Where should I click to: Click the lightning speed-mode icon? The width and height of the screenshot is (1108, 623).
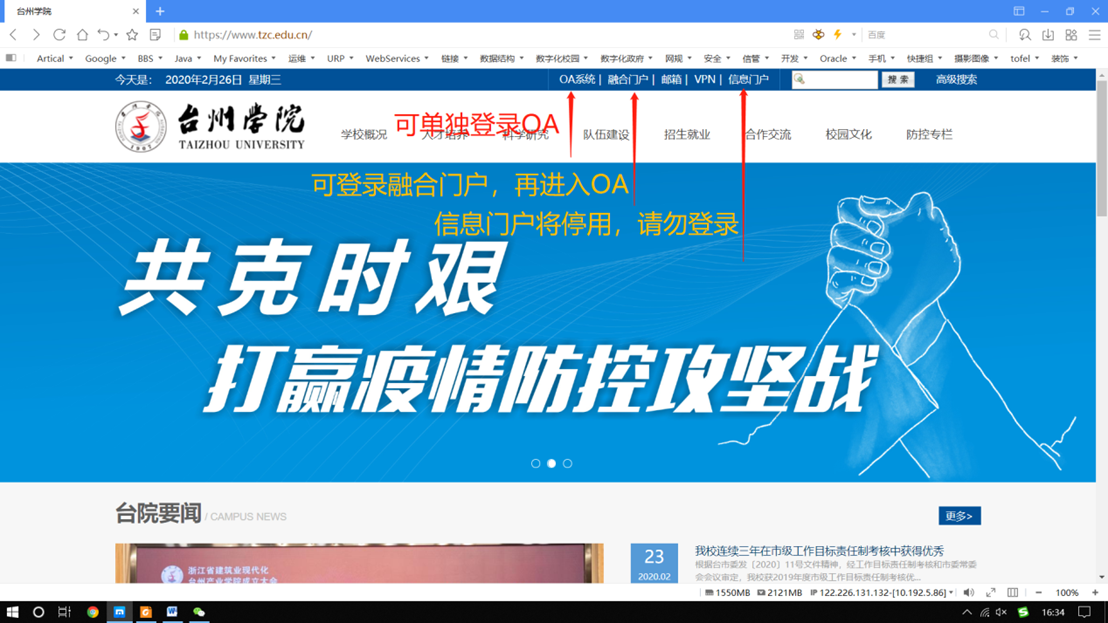pyautogui.click(x=838, y=35)
